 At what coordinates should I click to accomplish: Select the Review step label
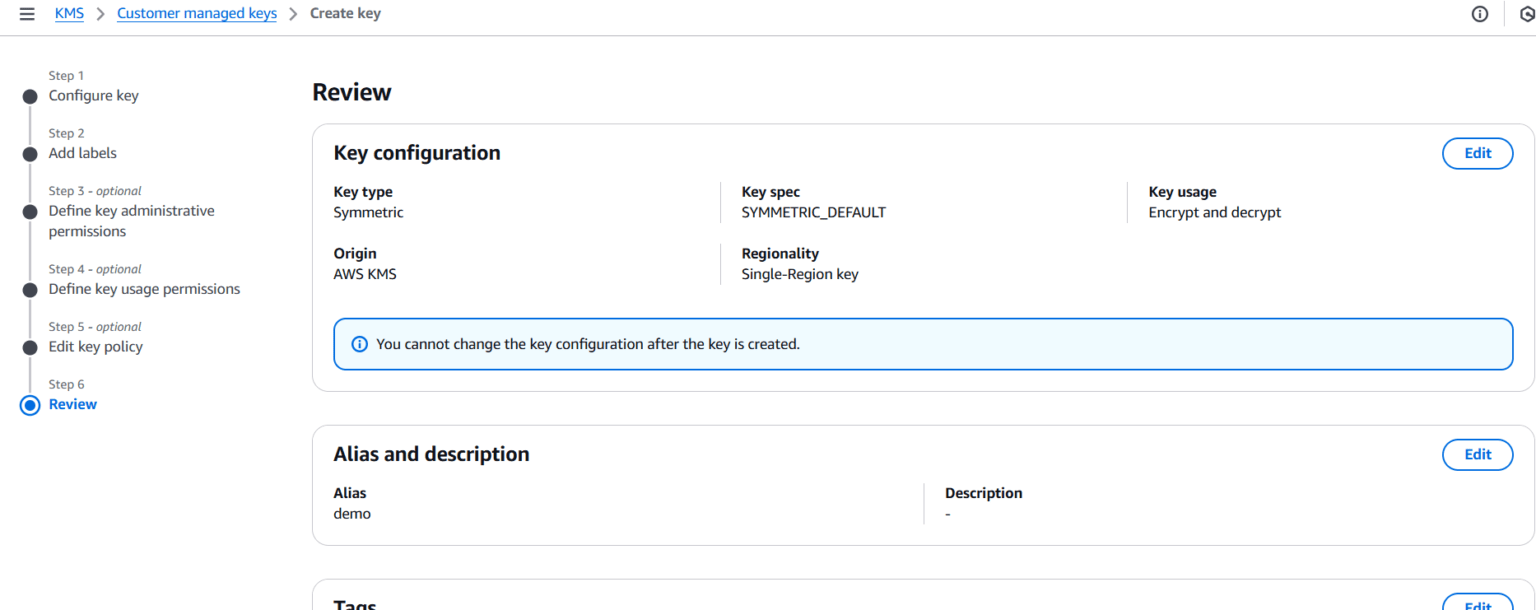click(x=72, y=404)
